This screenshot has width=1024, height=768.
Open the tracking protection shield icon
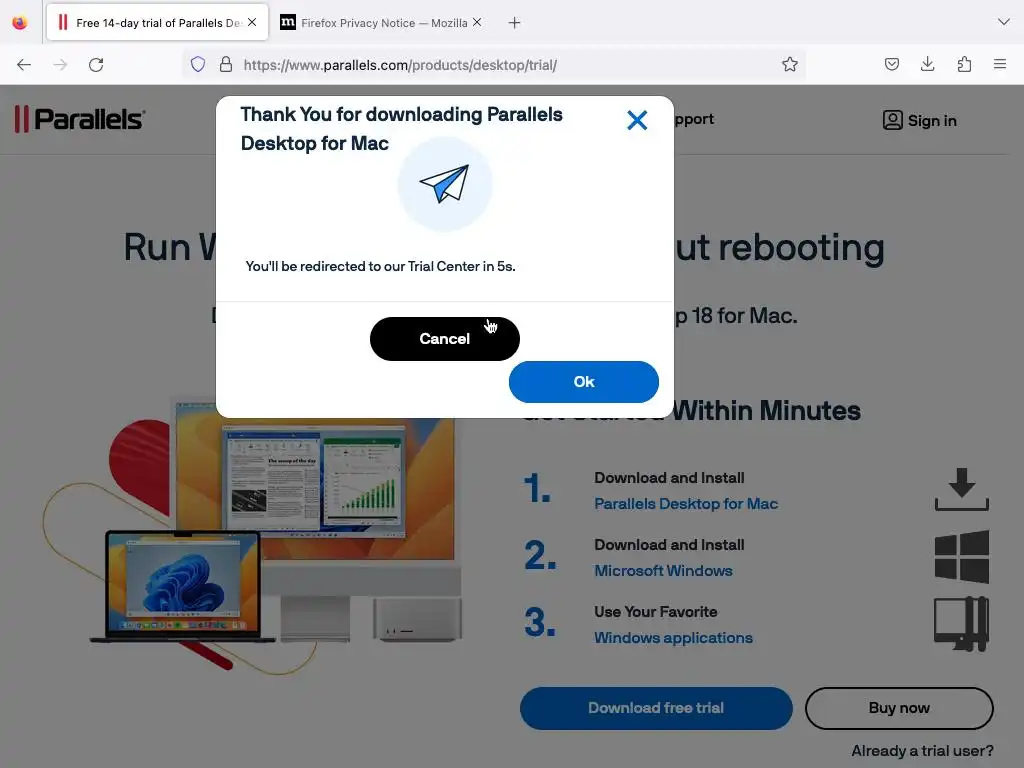click(x=198, y=64)
